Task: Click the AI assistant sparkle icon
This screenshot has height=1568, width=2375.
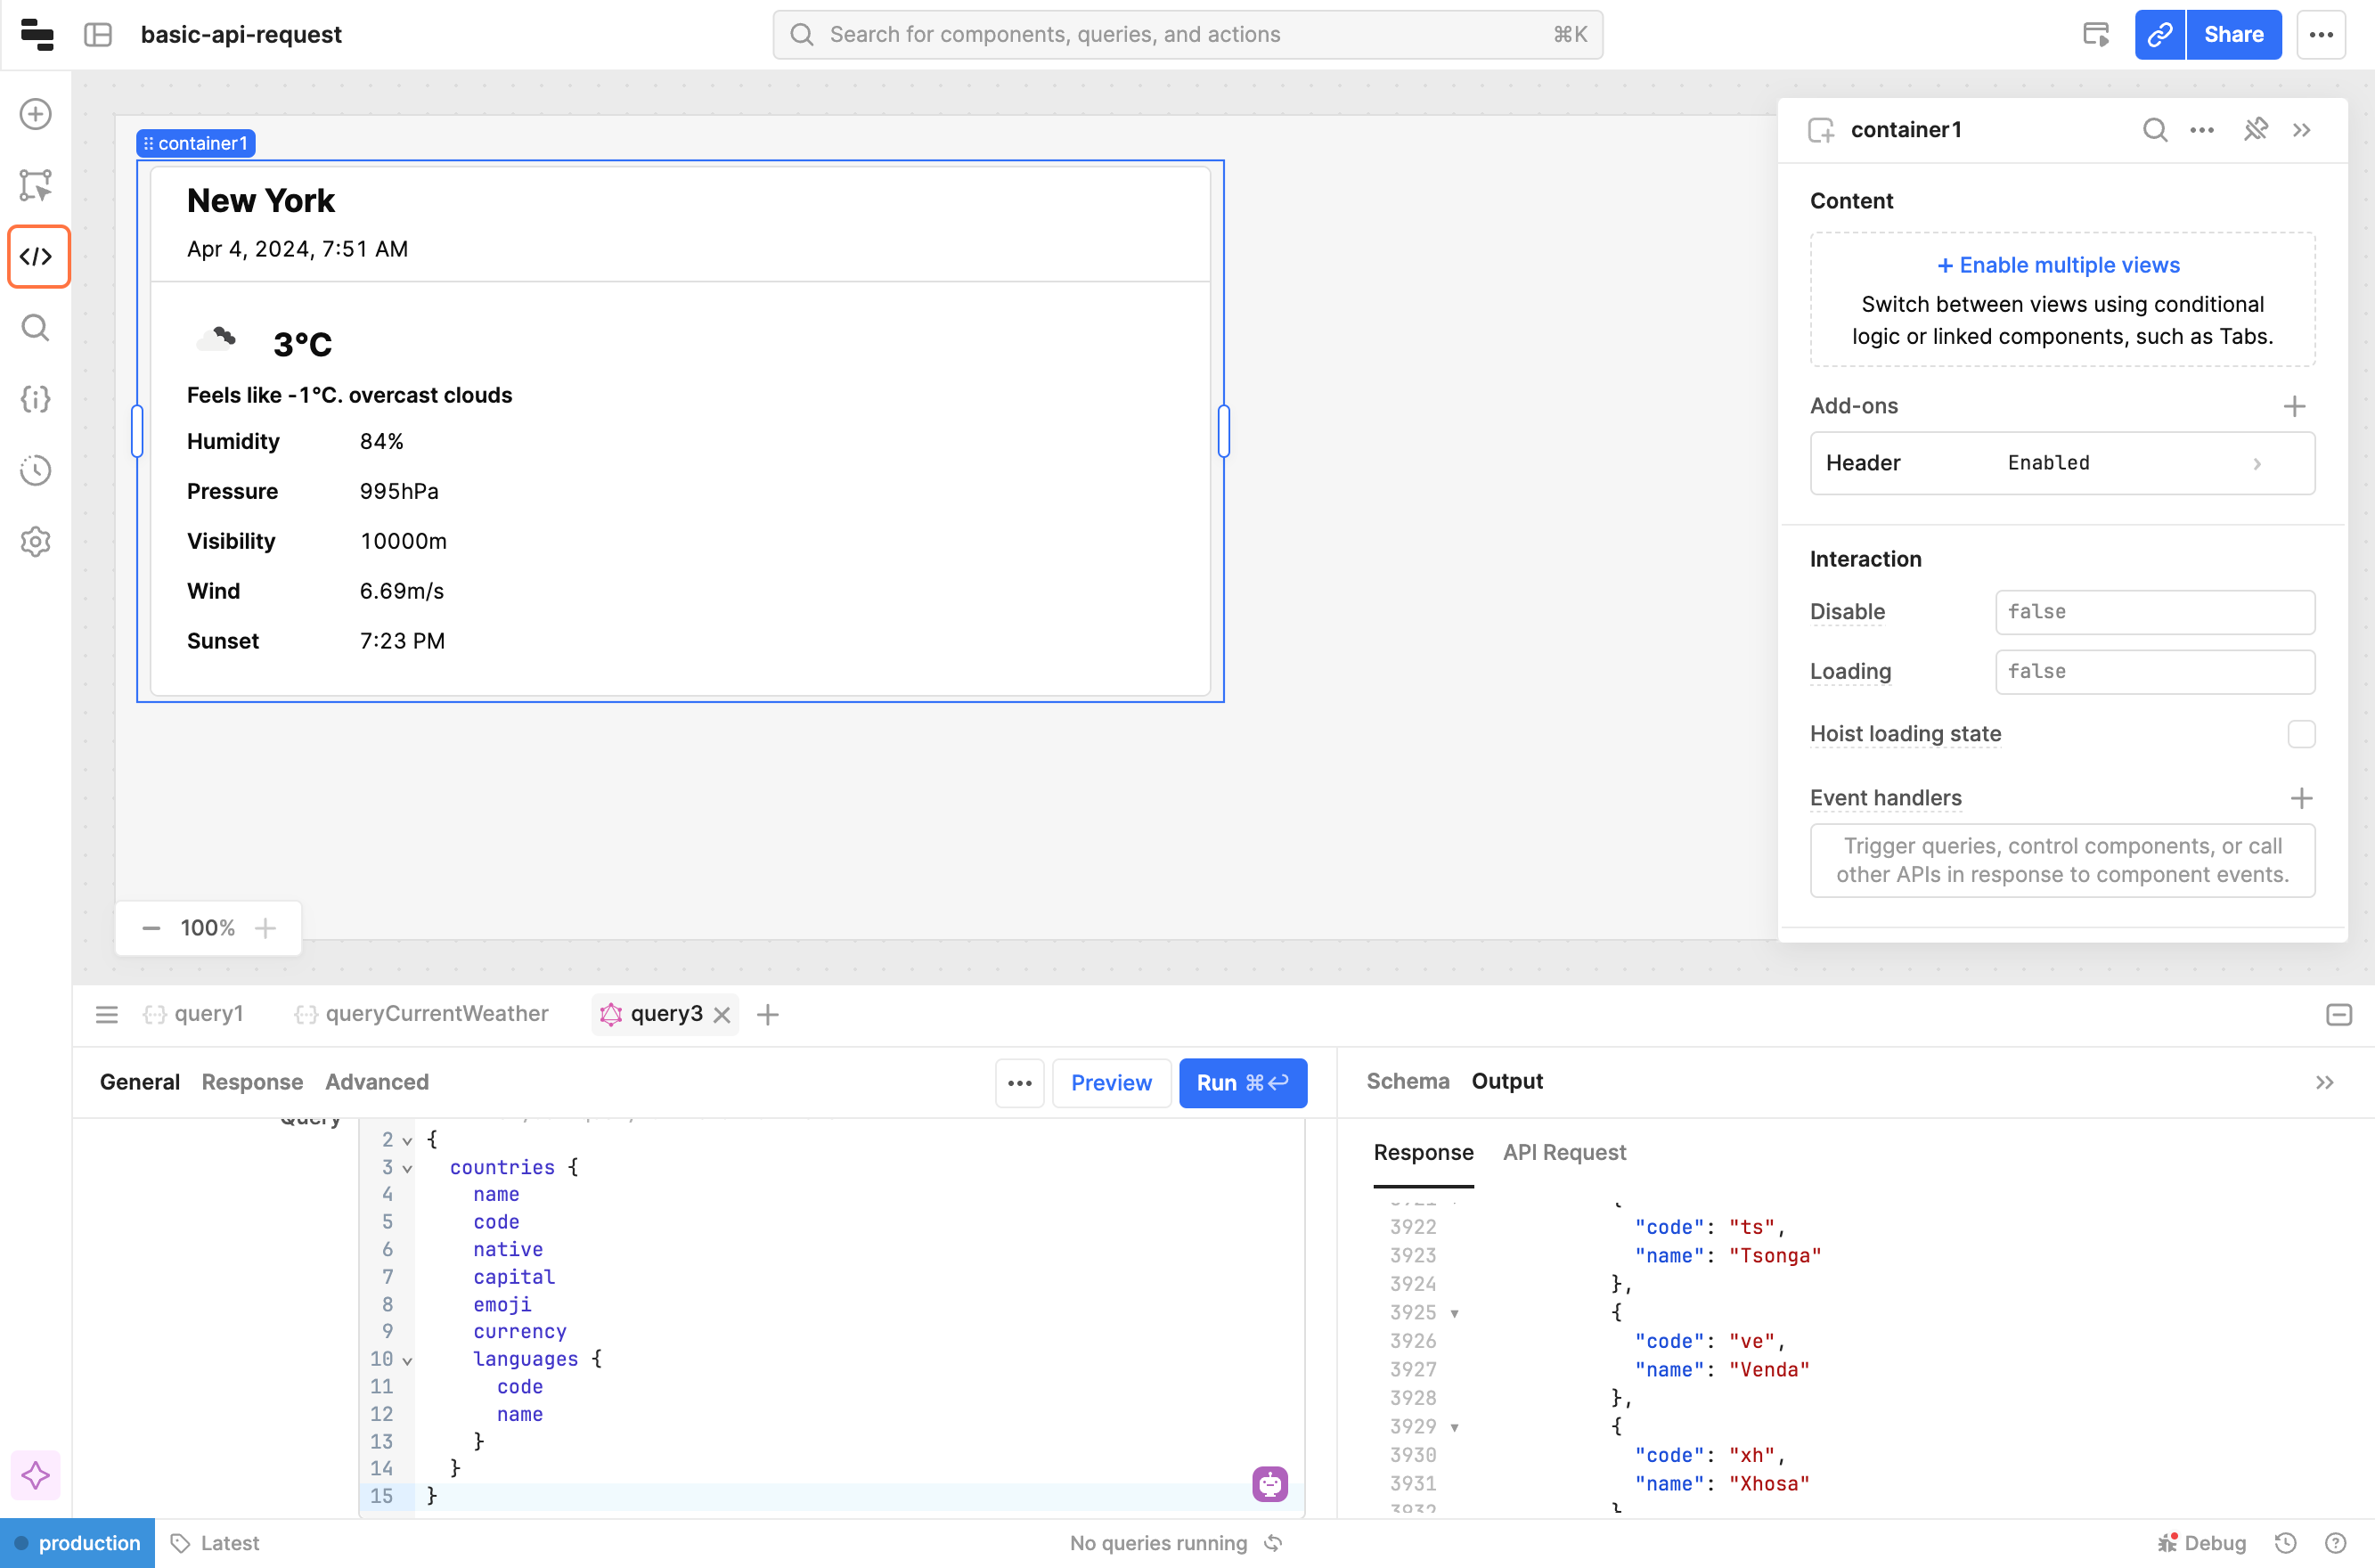Action: 36,1475
